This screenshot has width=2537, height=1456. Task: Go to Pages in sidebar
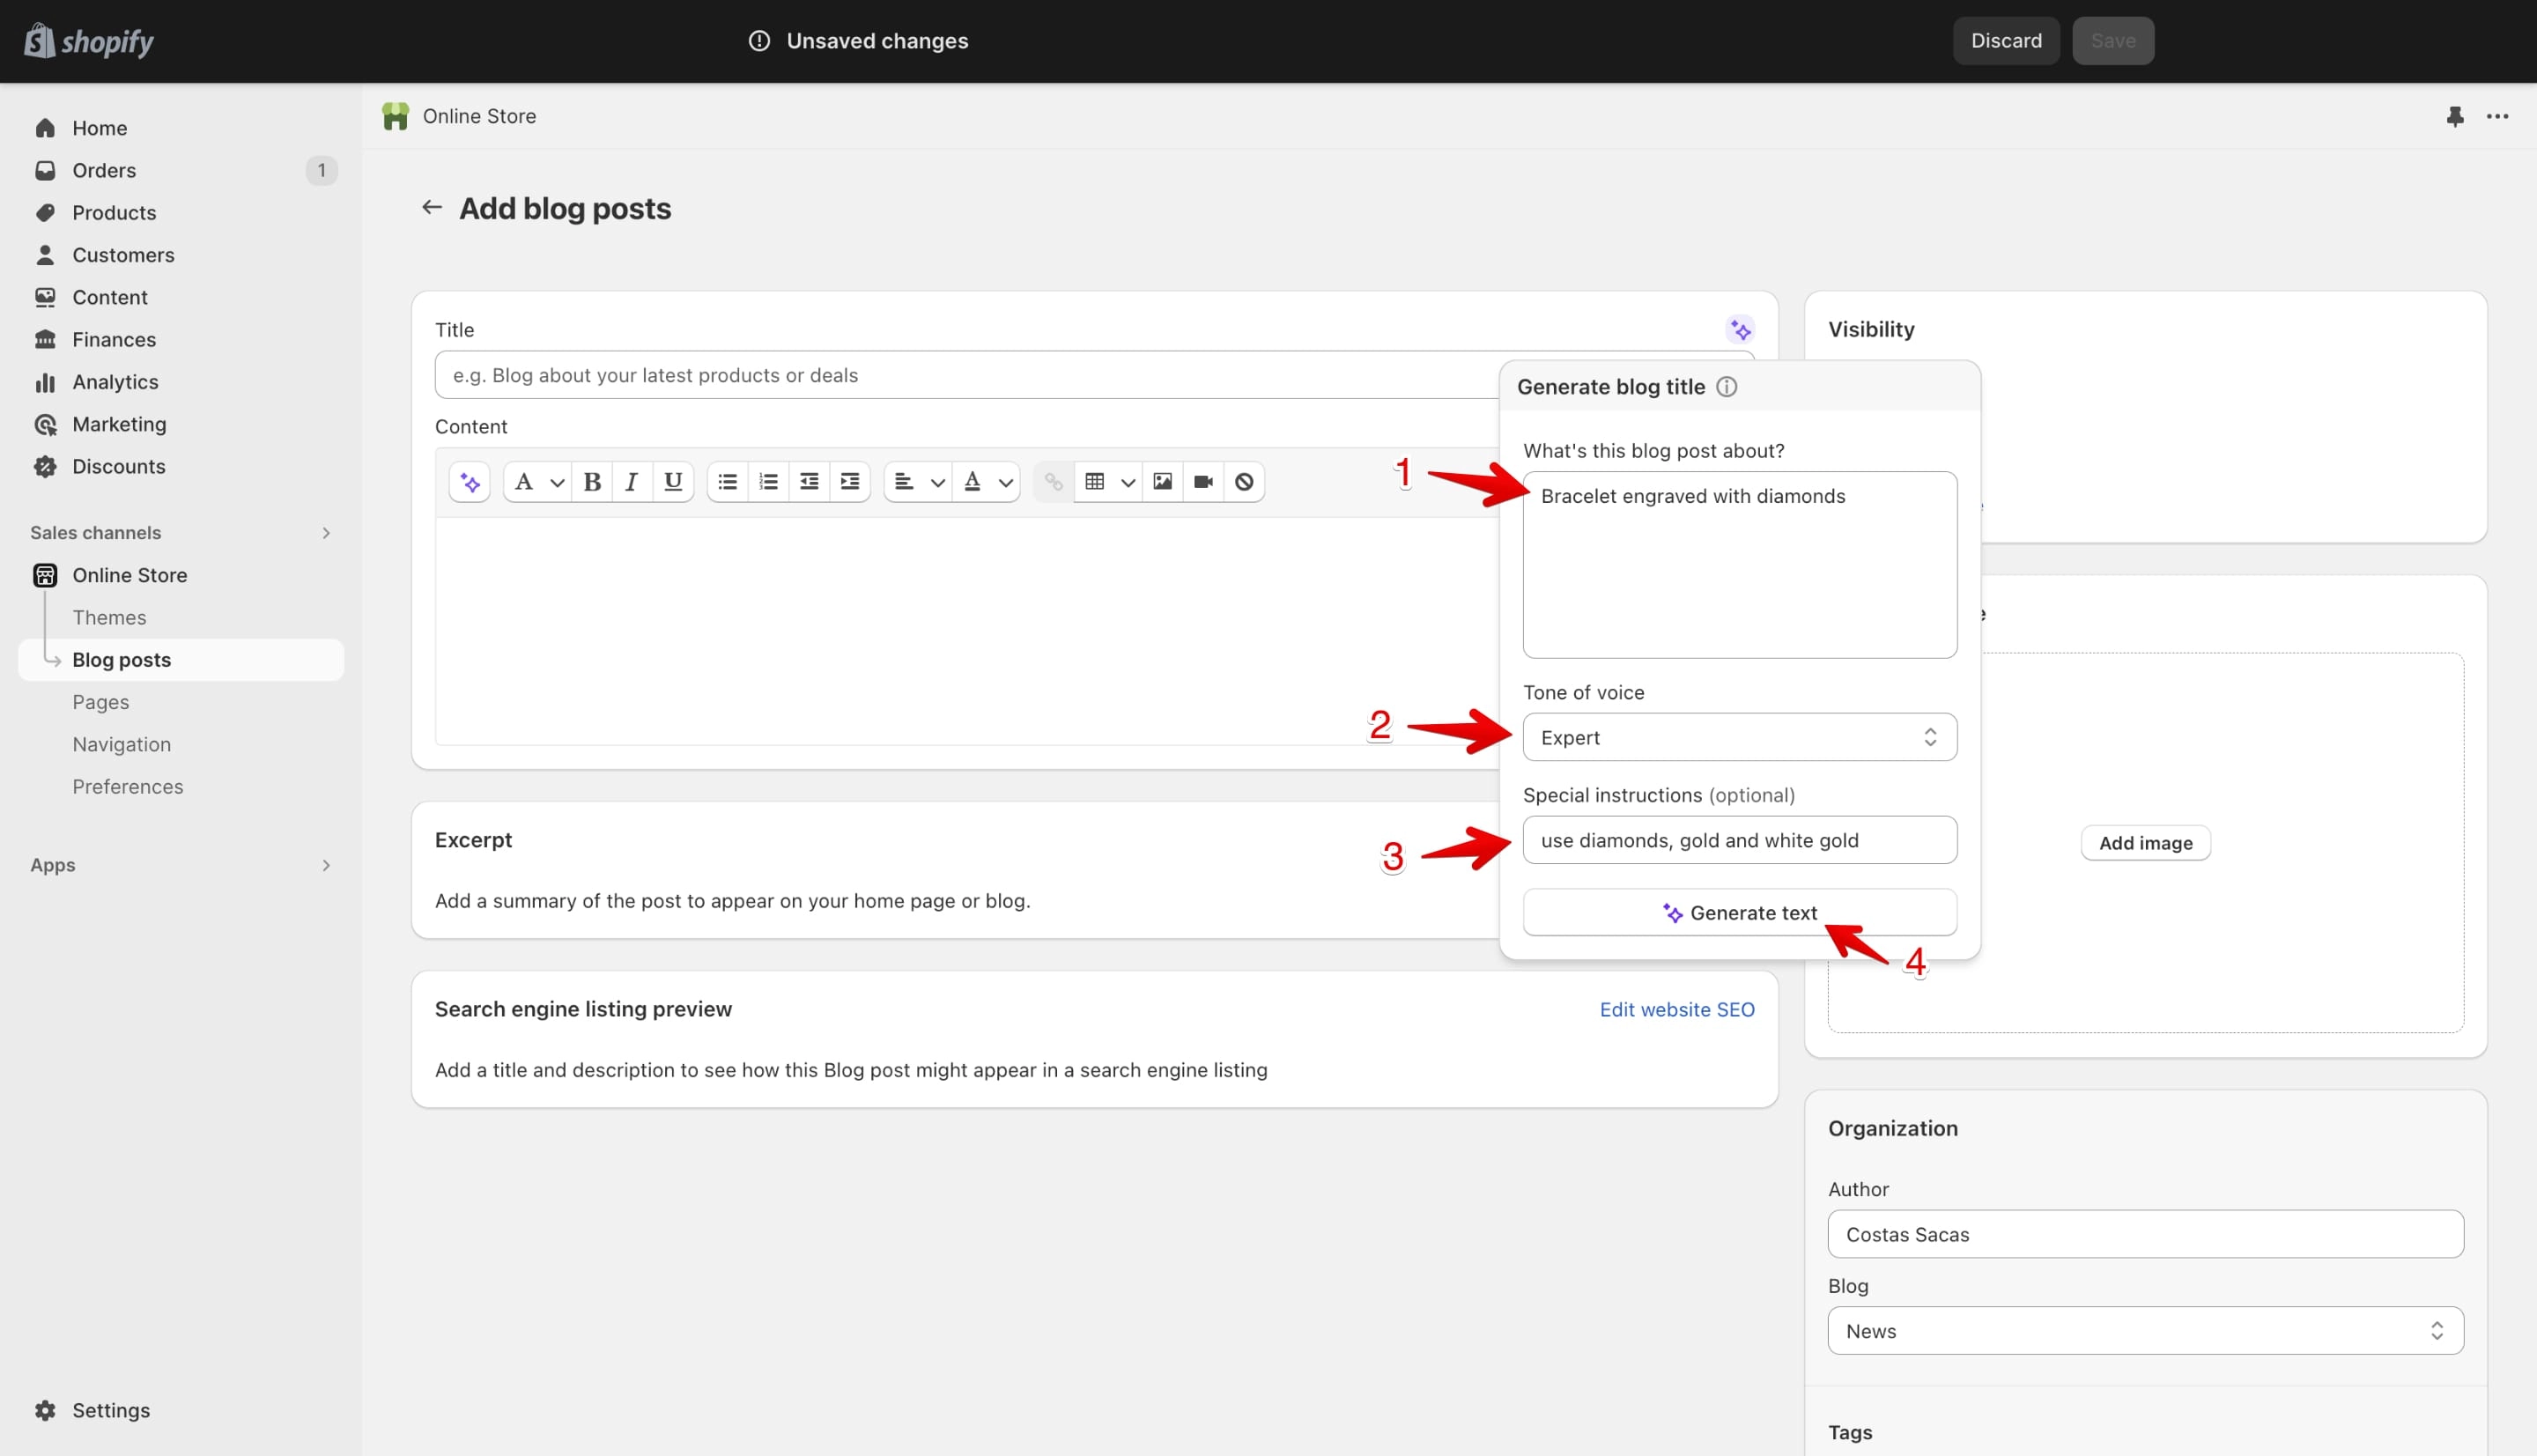100,702
